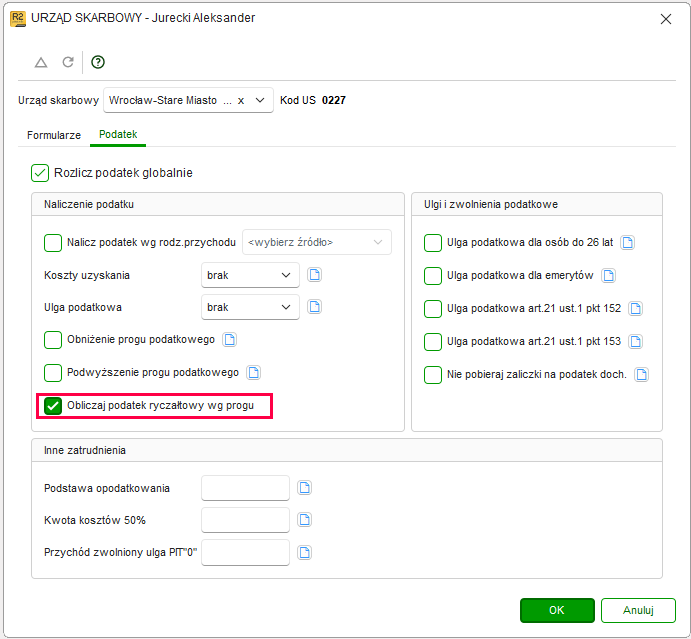The image size is (691, 639).
Task: Click the R2 application icon in title bar
Action: (18, 19)
